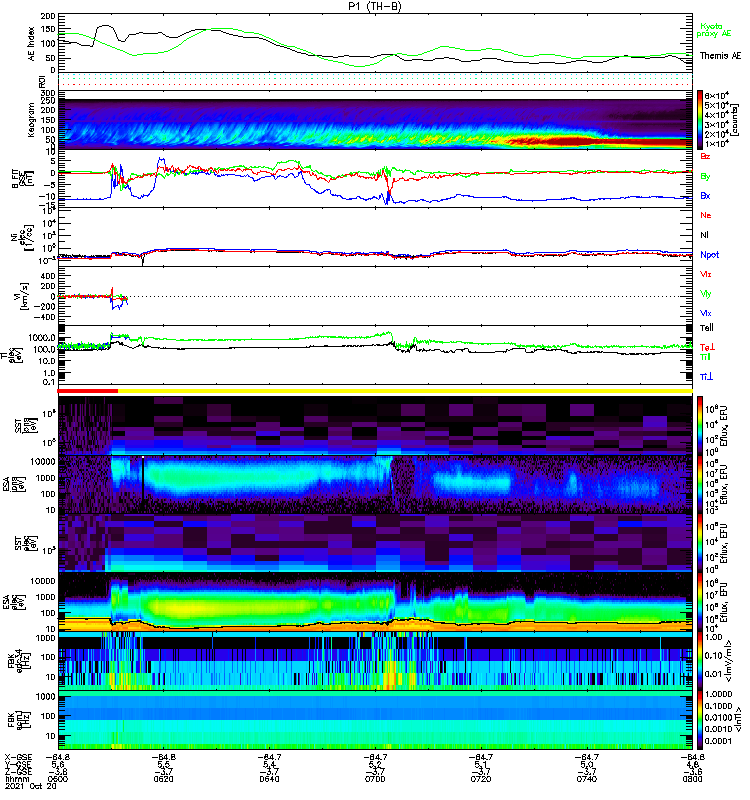
Task: Select the "Themis AE" legend label
Action: point(720,56)
